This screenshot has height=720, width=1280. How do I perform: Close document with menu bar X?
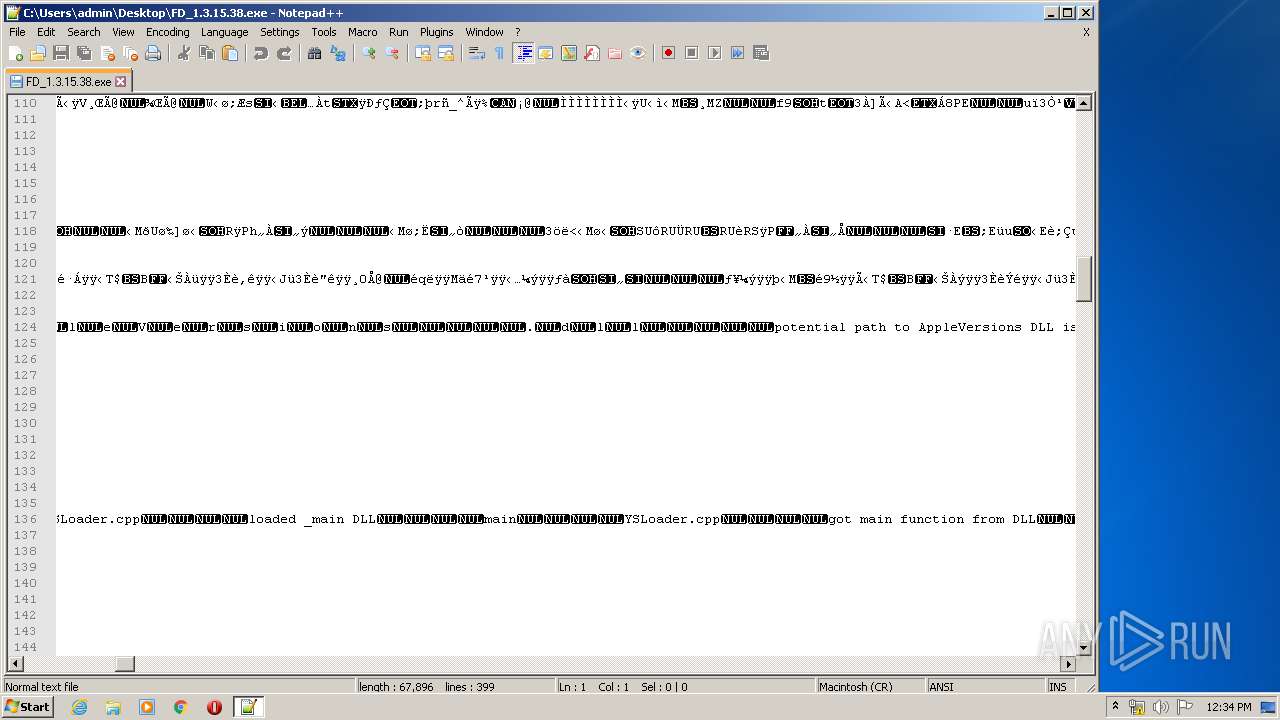(1086, 32)
